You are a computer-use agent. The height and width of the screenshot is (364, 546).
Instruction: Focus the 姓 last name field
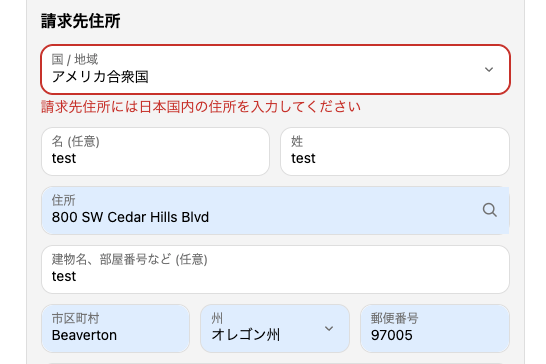(395, 152)
